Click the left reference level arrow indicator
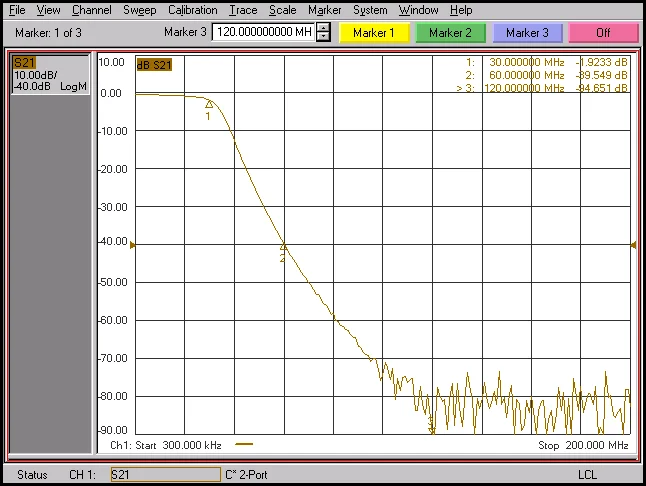 click(132, 245)
